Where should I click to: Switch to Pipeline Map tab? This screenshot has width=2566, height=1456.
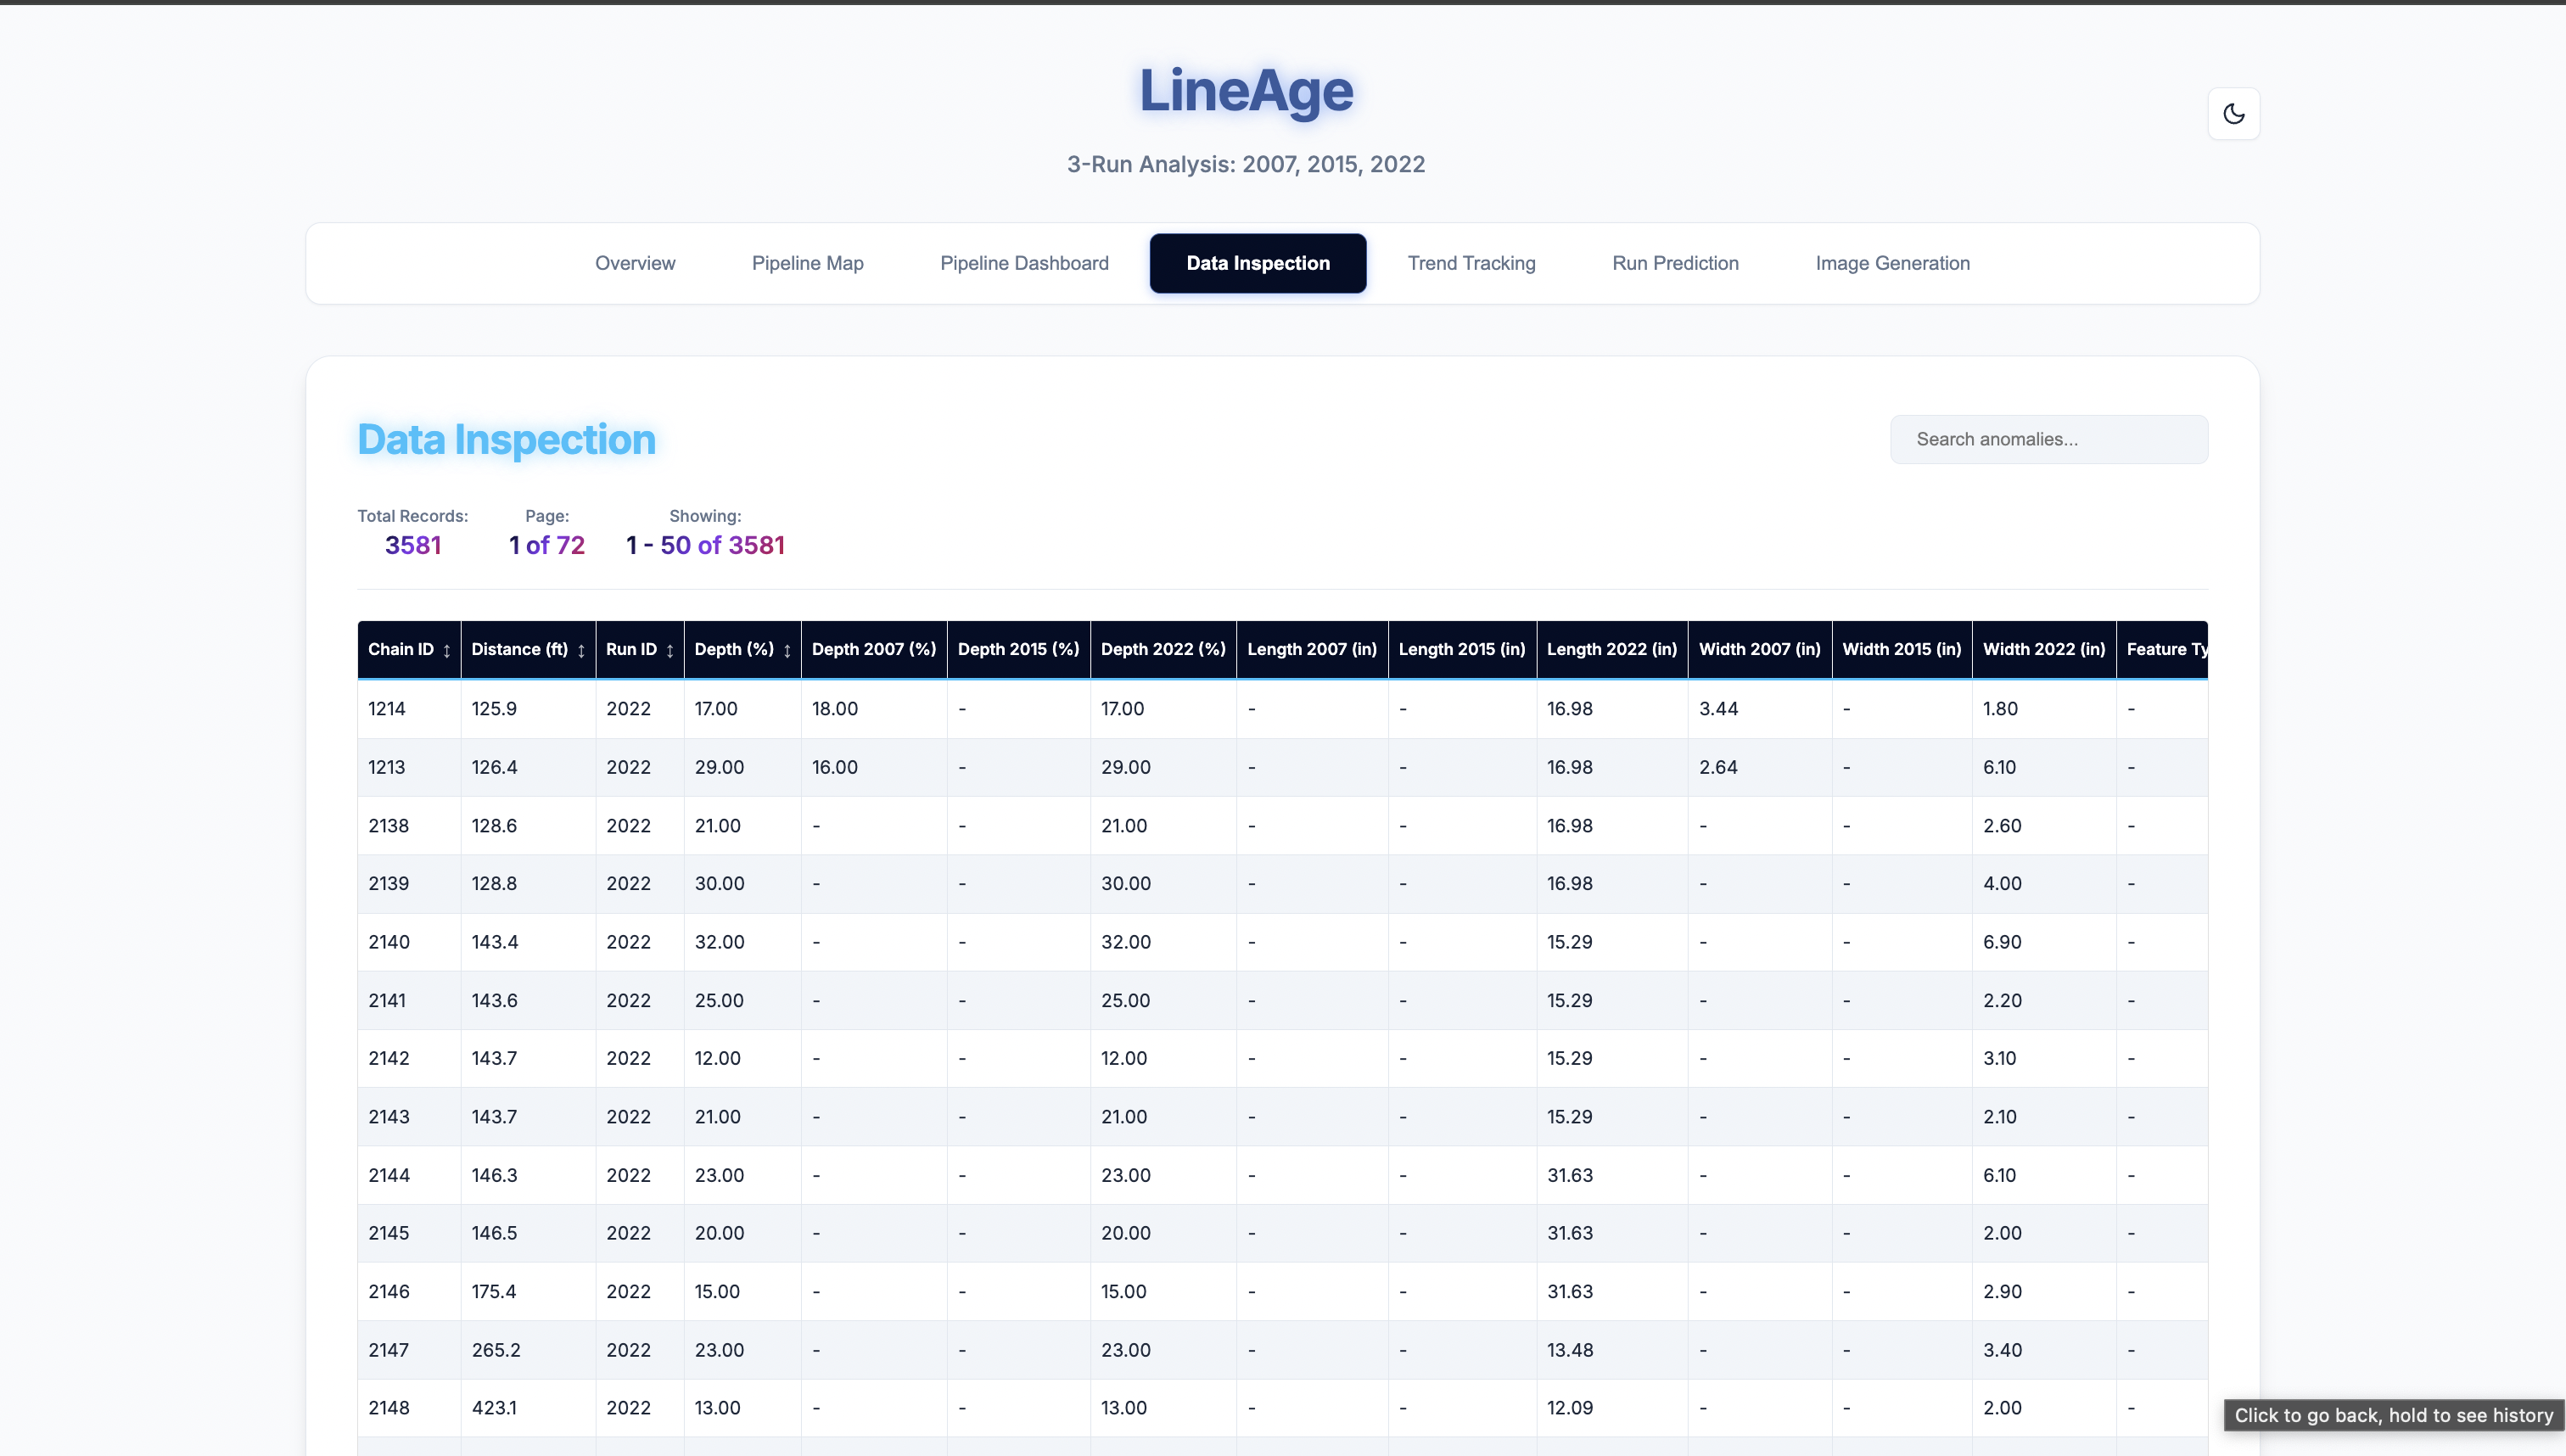(807, 263)
